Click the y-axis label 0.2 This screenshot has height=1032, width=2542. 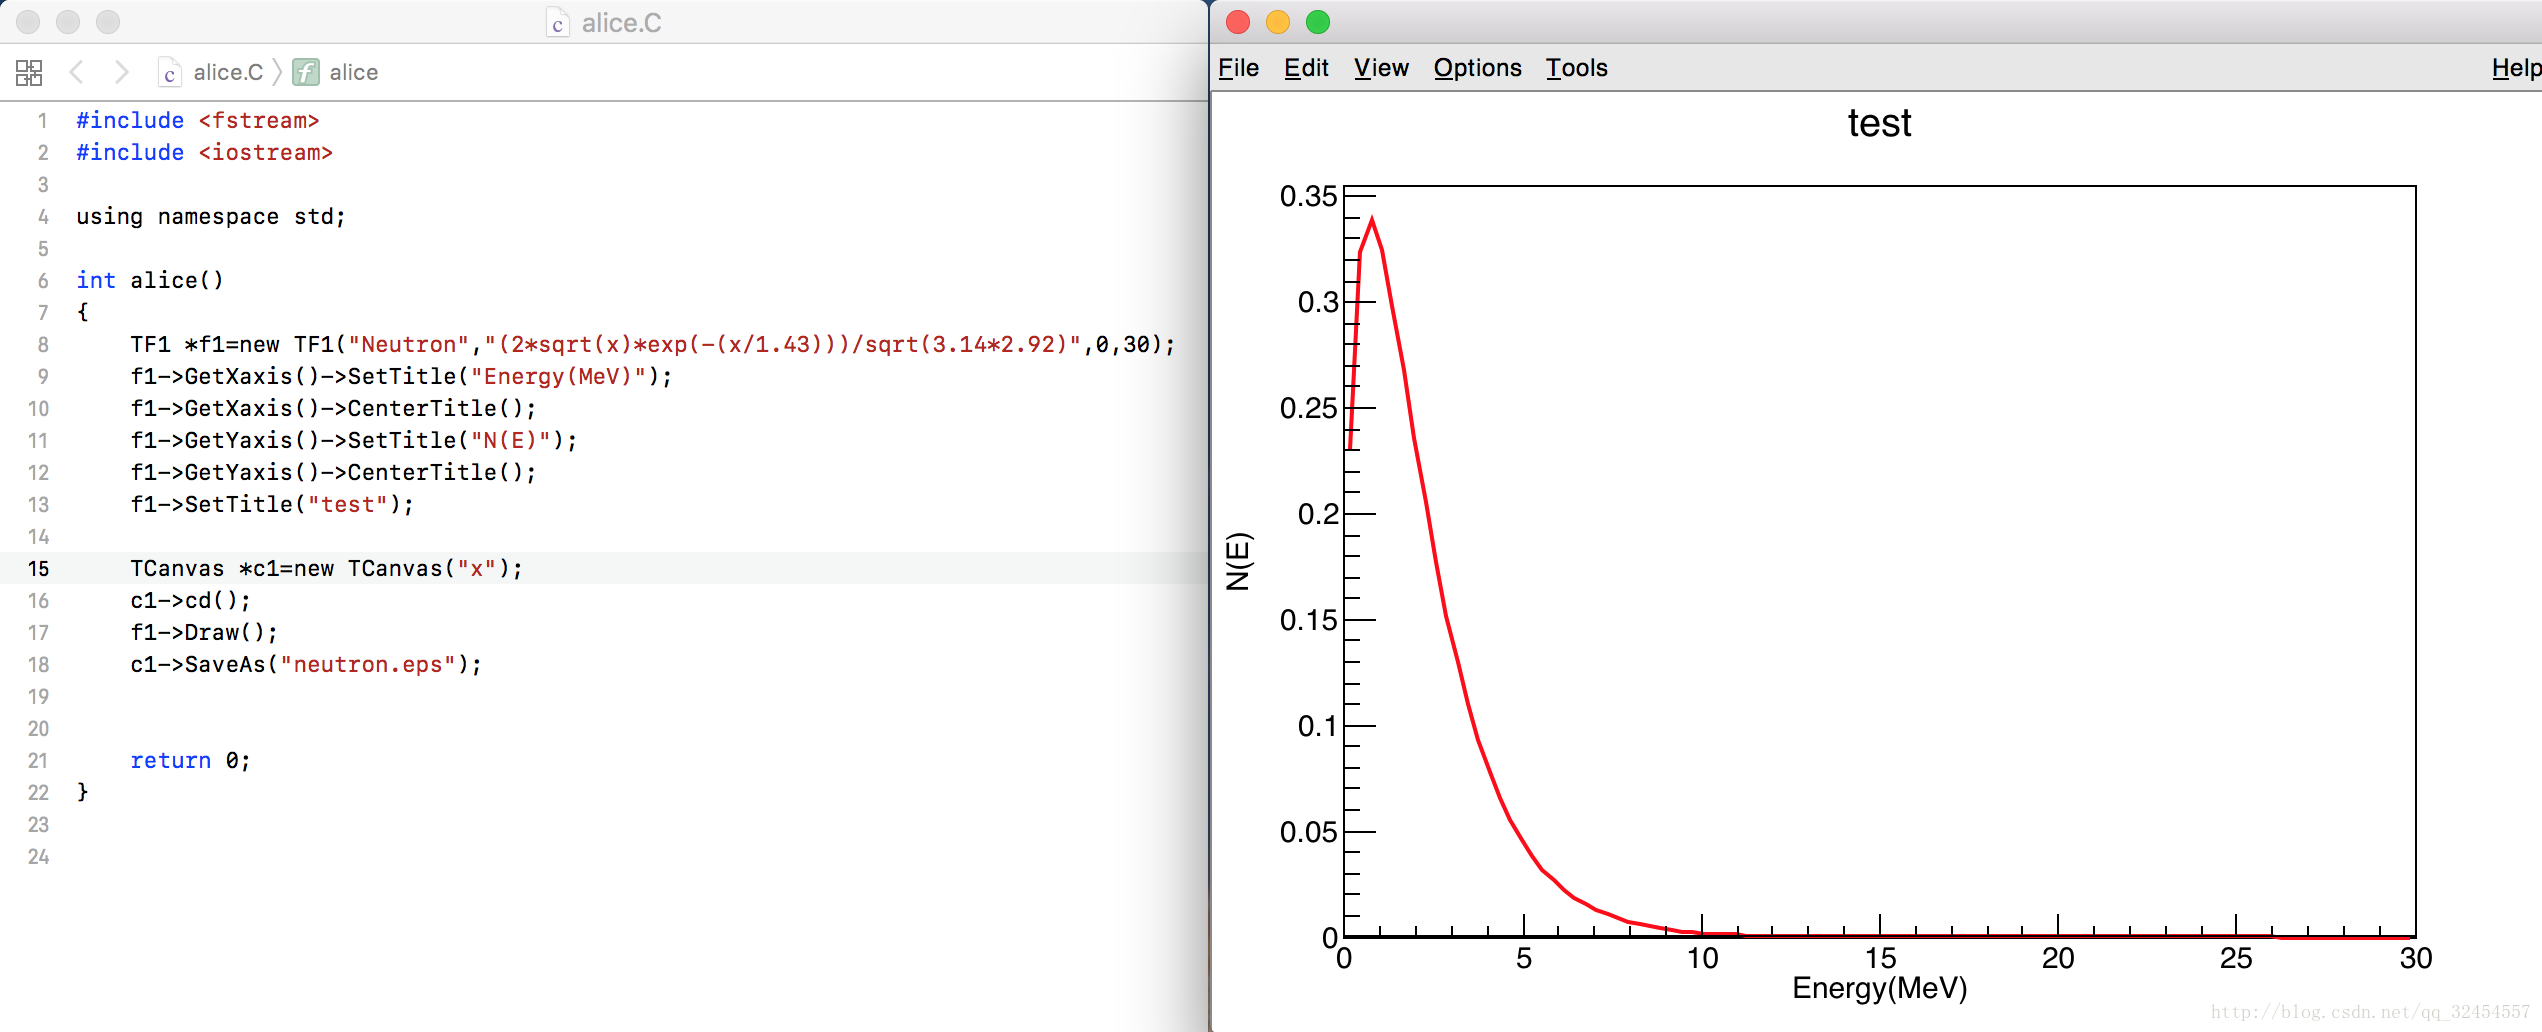1317,514
